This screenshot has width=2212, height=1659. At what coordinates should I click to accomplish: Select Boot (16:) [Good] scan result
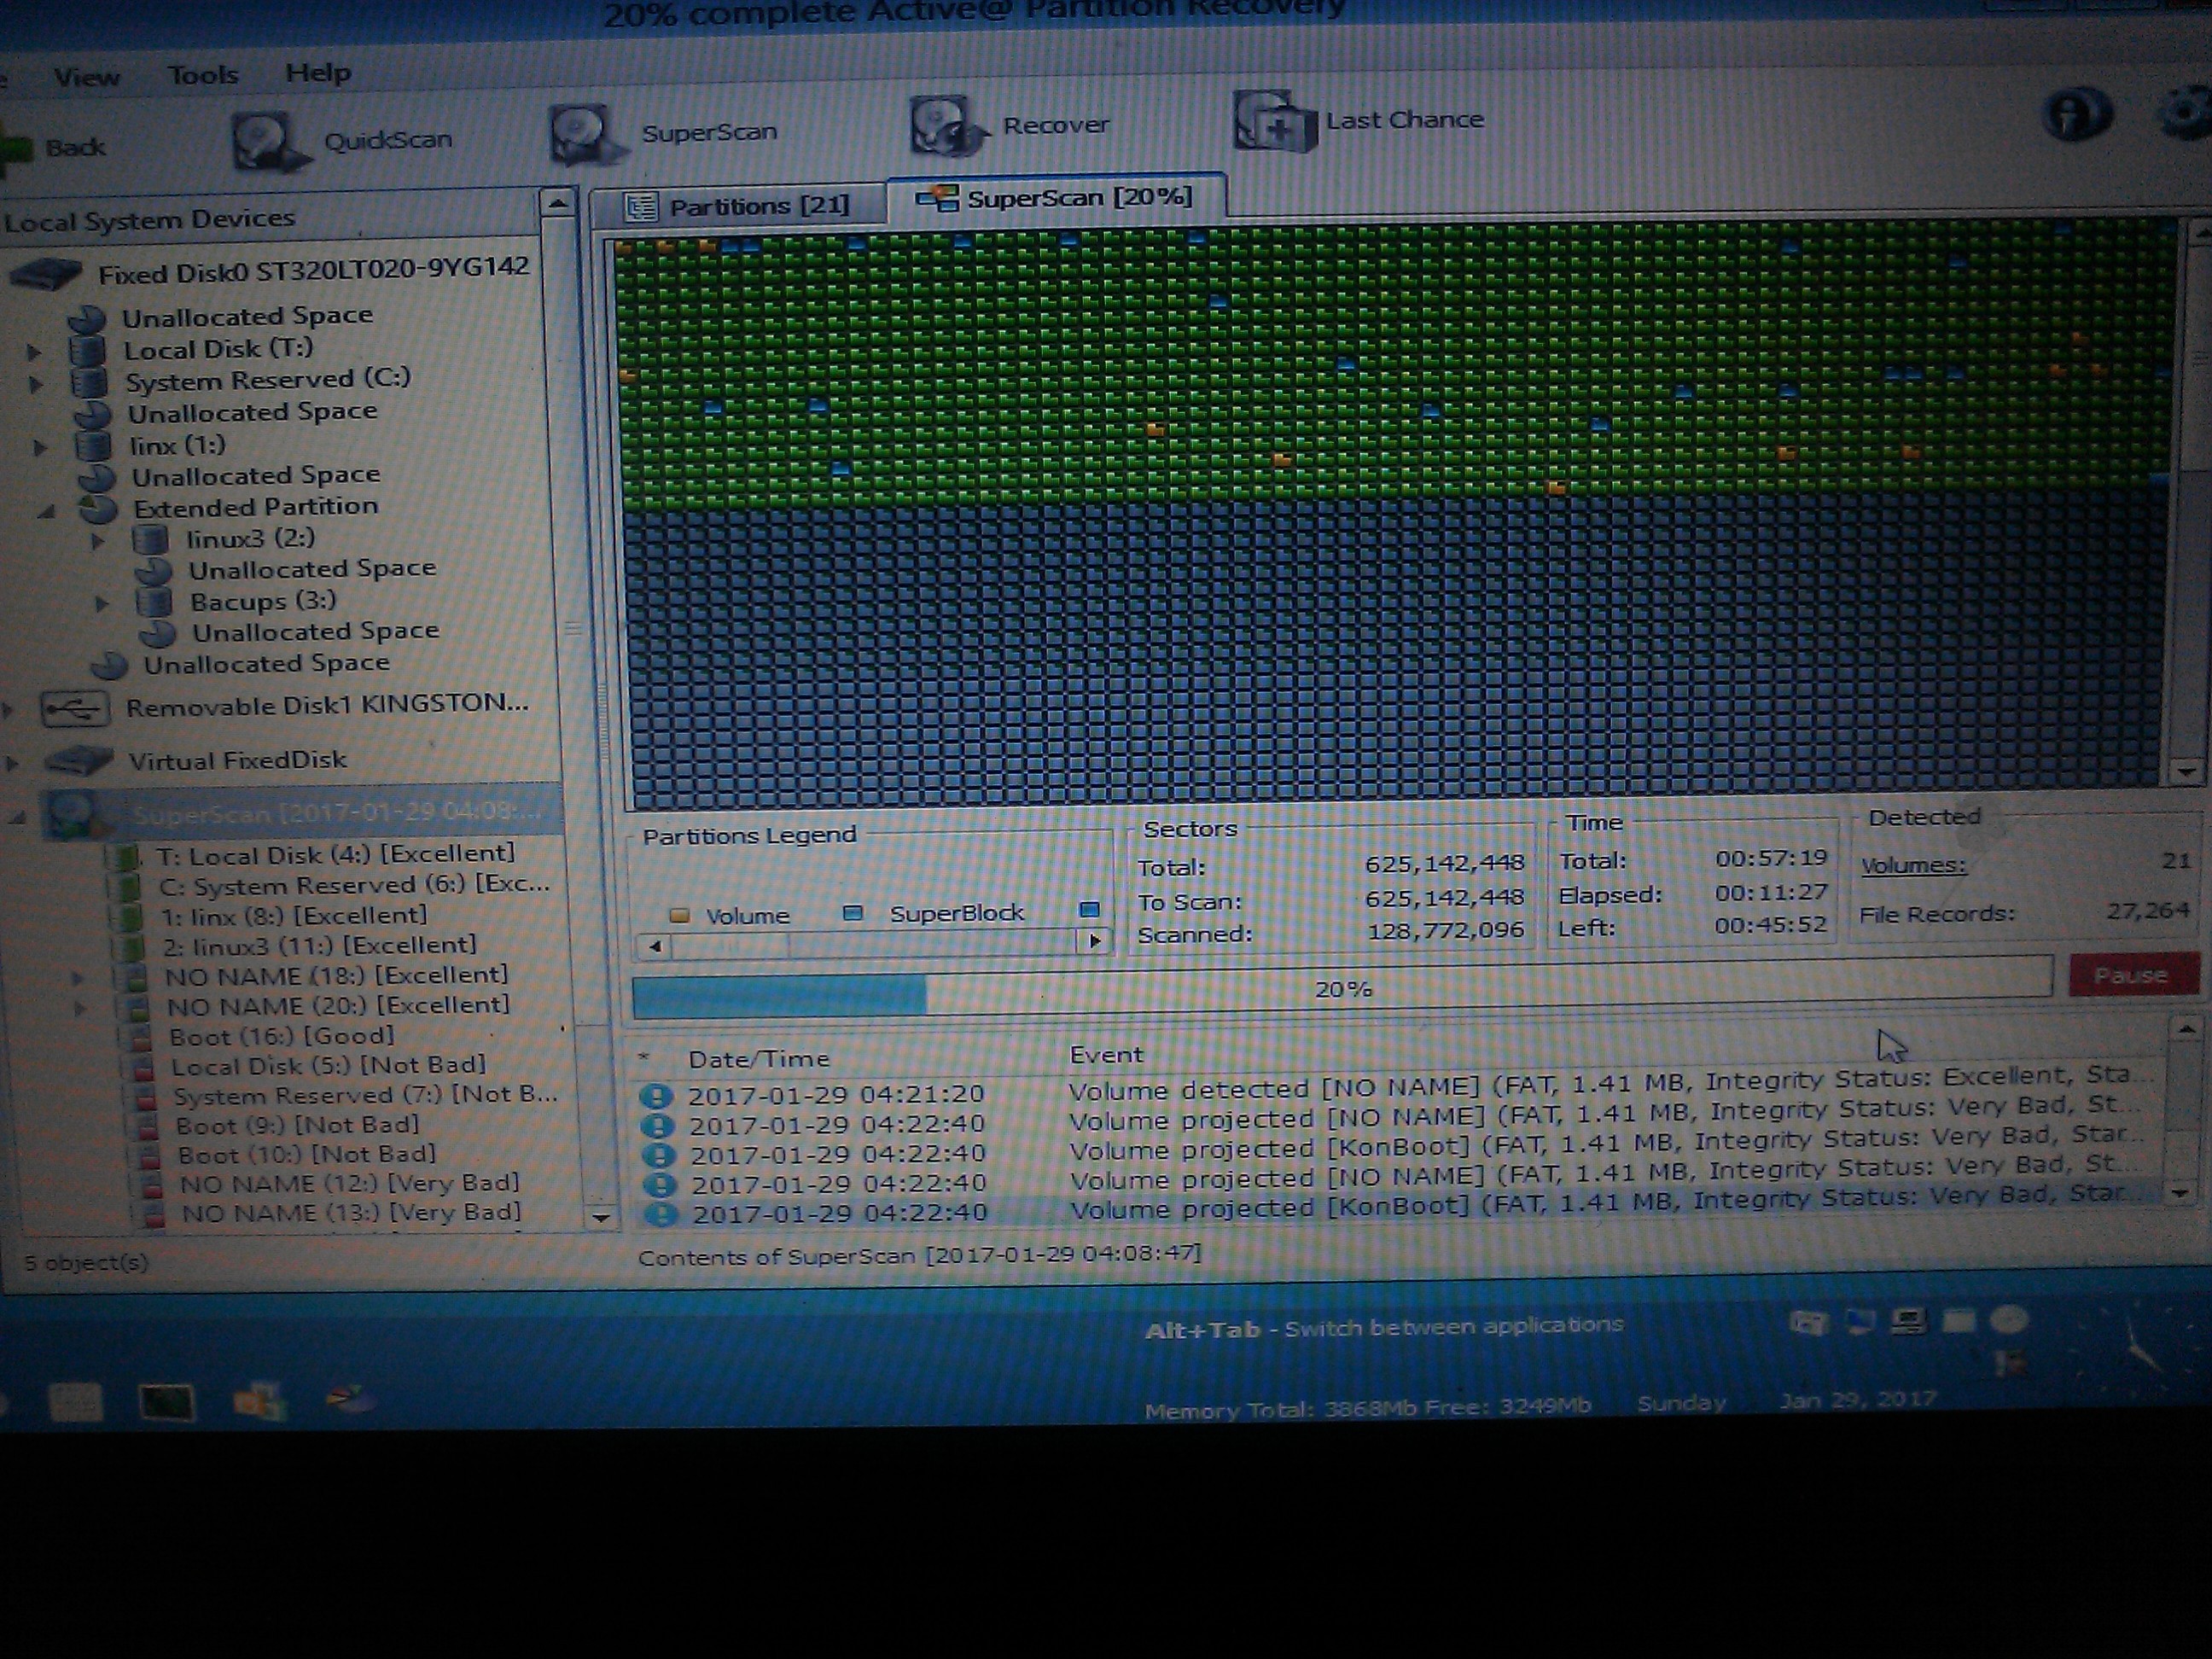click(x=281, y=1036)
